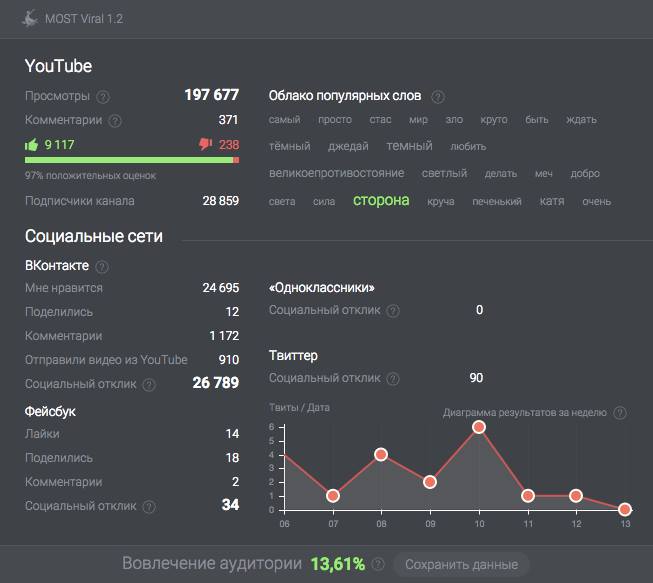Click word меч in word cloud
This screenshot has height=583, width=653.
543,174
